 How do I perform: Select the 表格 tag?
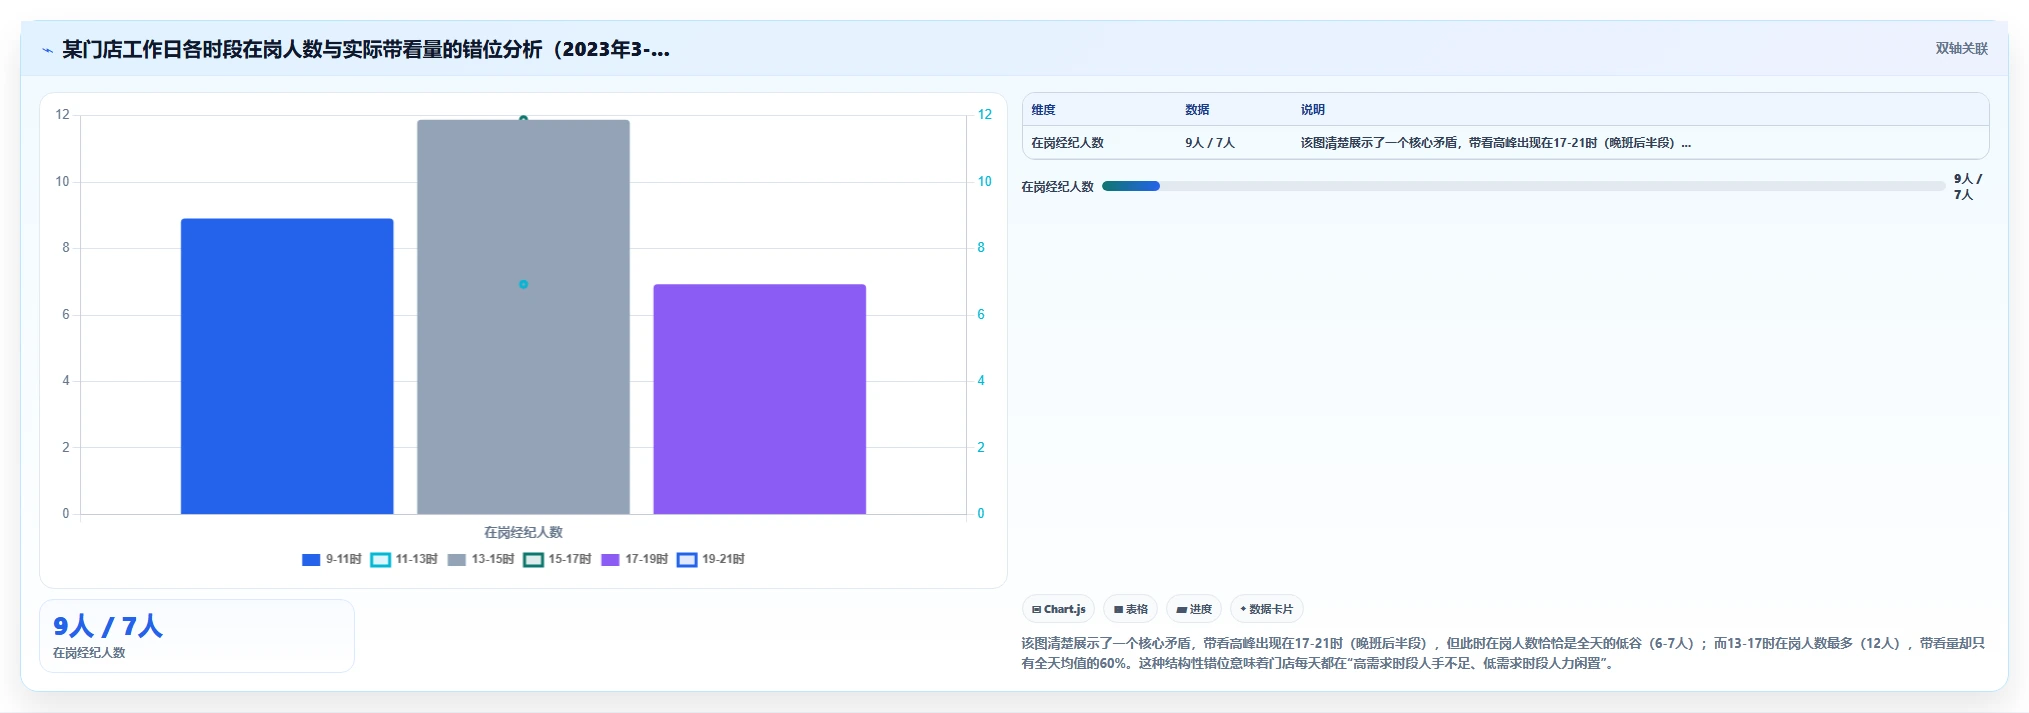coord(1131,609)
